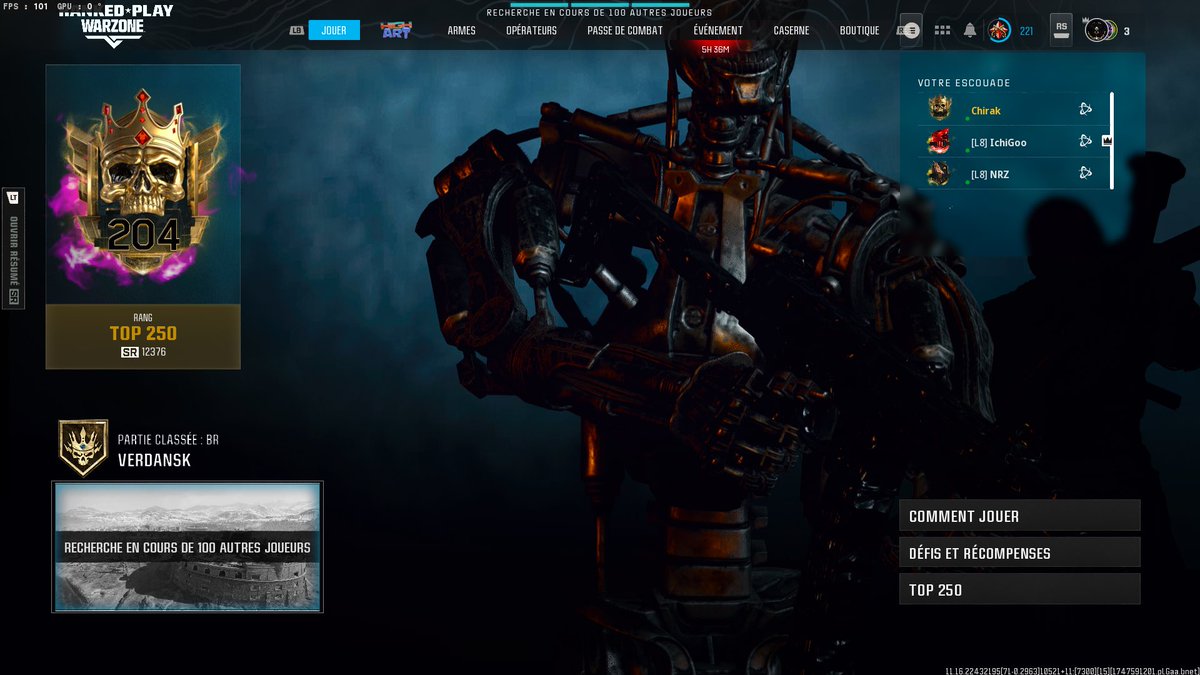
Task: Click the Votre Escouade heading
Action: (964, 83)
